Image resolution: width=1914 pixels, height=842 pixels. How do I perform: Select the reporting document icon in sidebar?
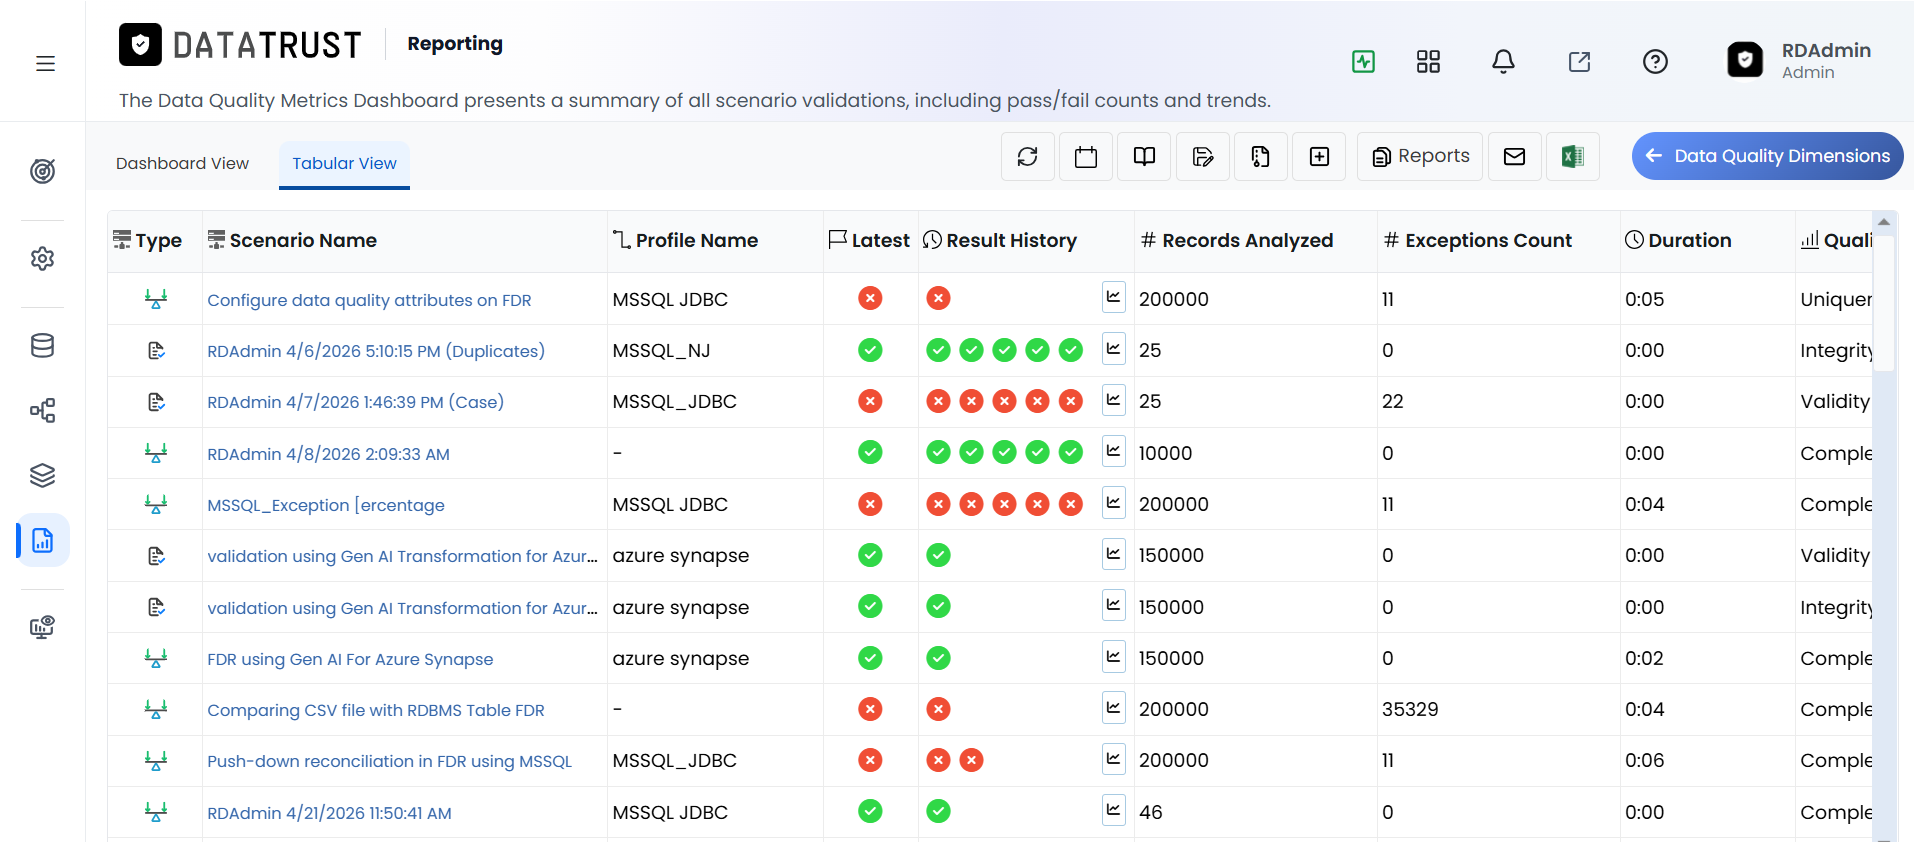(x=43, y=540)
